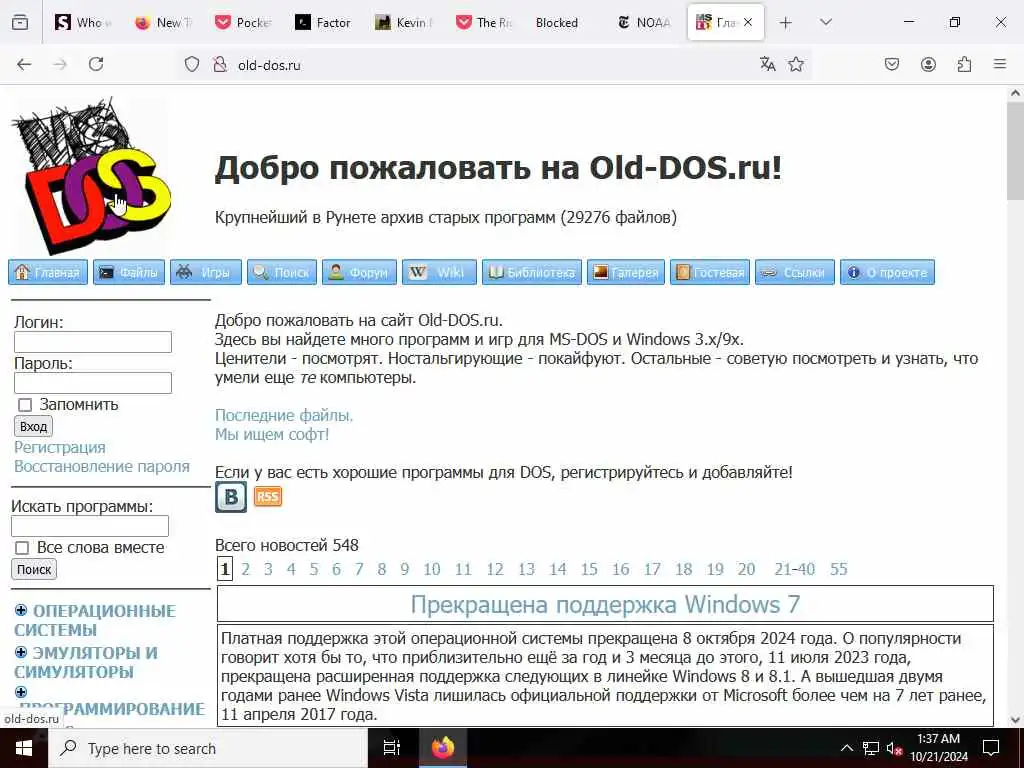This screenshot has height=768, width=1024.
Task: Click the Пароль input field
Action: point(93,383)
